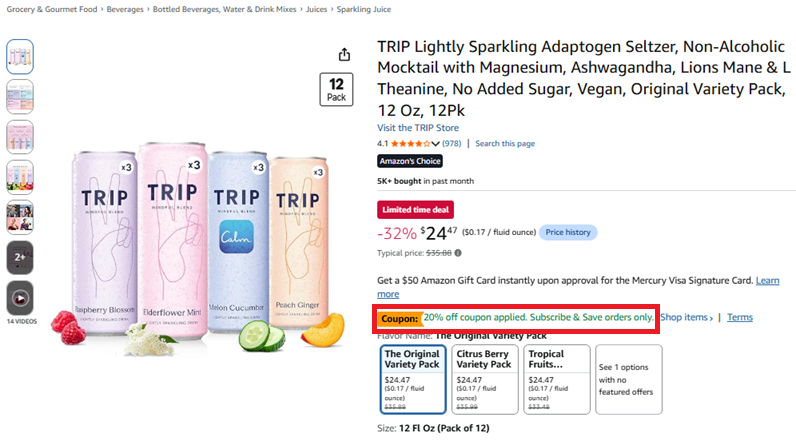Image resolution: width=796 pixels, height=445 pixels.
Task: Open Shop items link with chevron
Action: pyautogui.click(x=687, y=317)
